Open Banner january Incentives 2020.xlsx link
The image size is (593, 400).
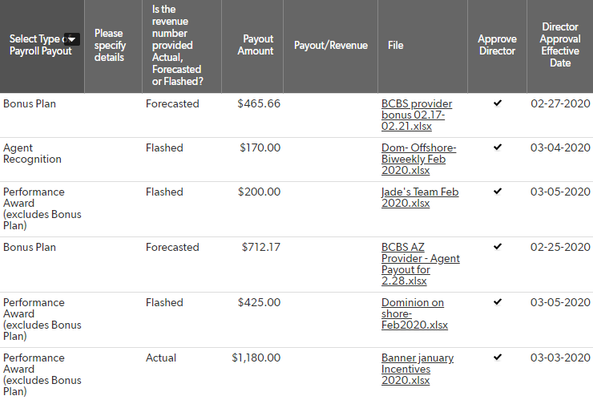click(x=417, y=369)
